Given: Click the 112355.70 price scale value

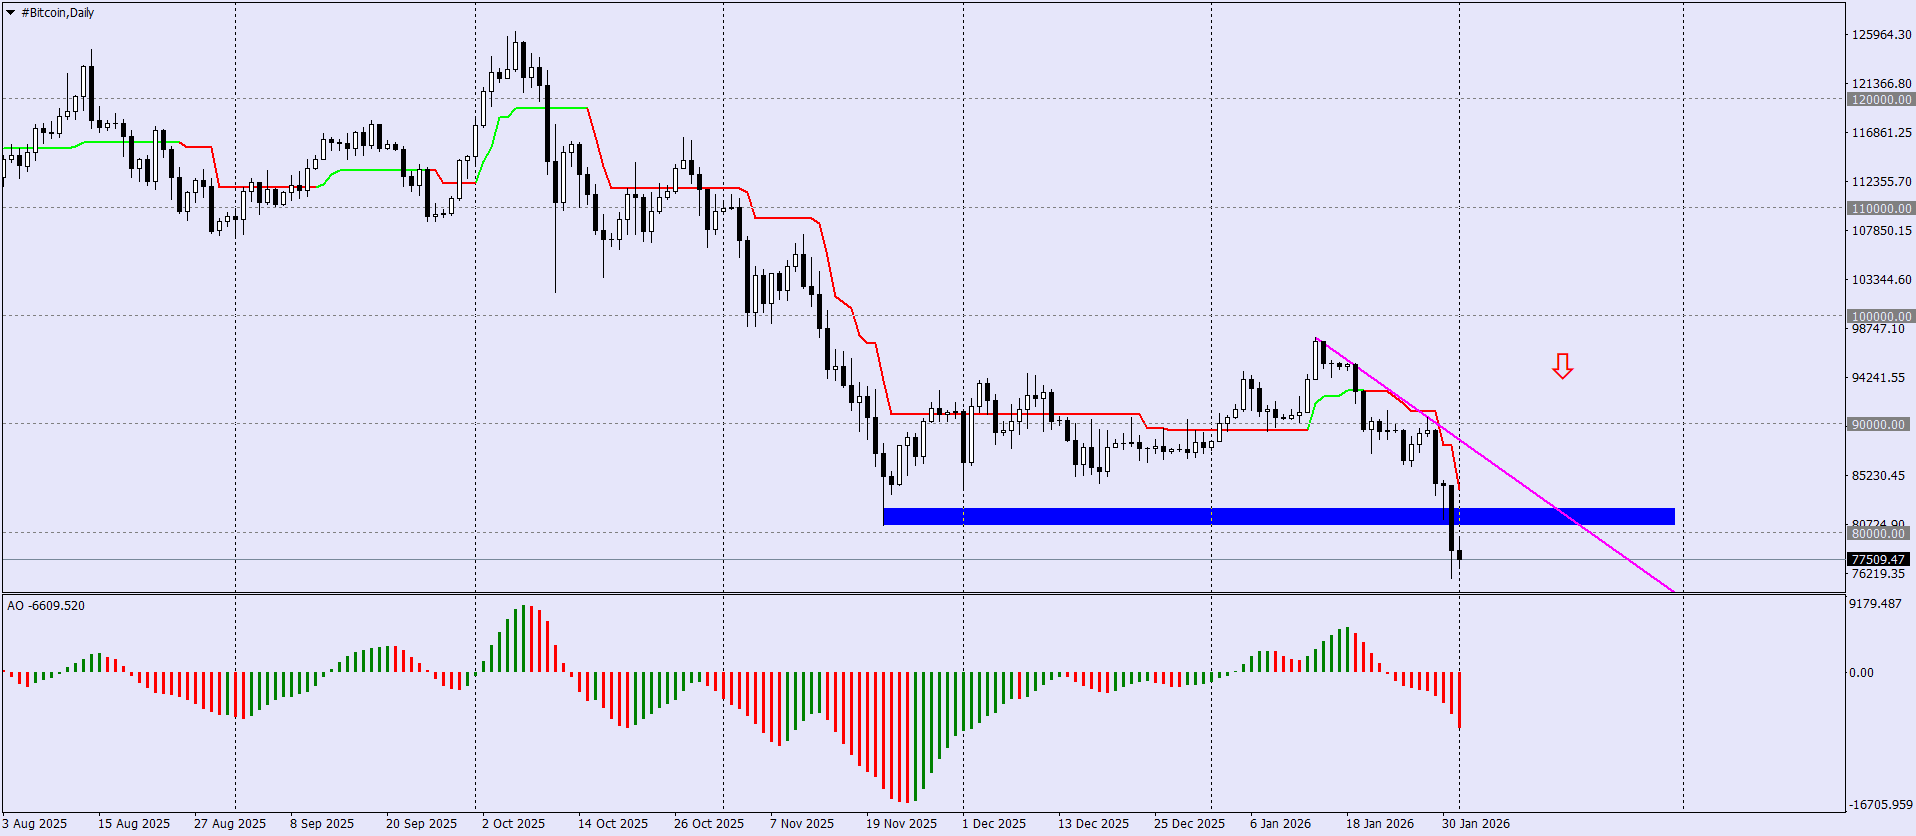Looking at the screenshot, I should point(1881,181).
